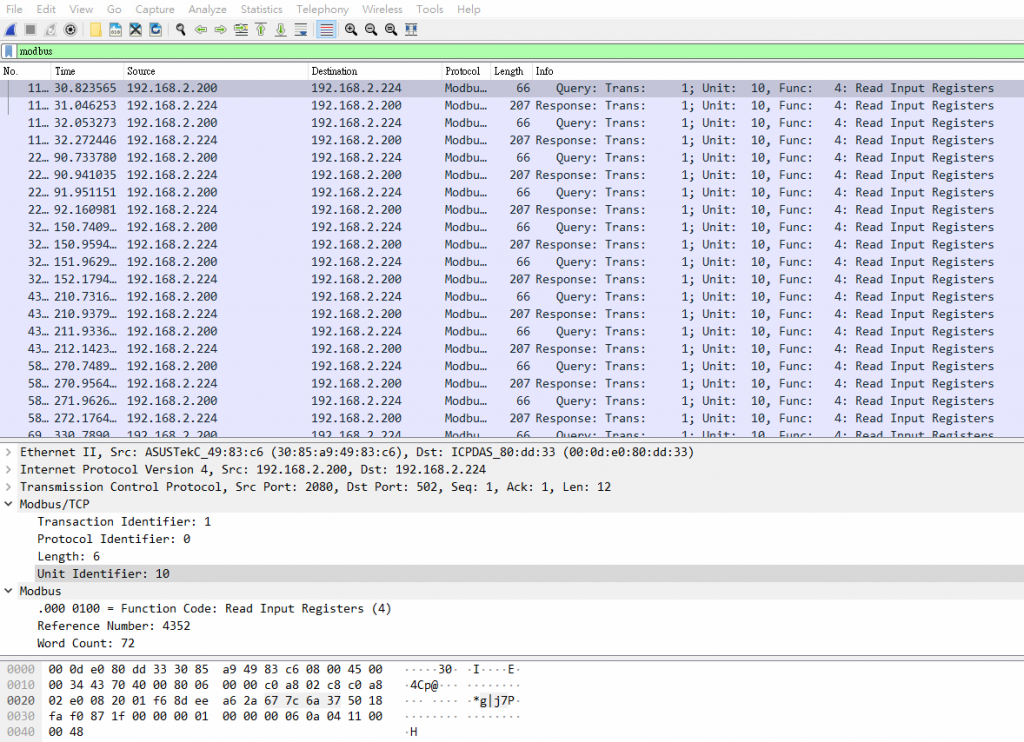Expand the Ethernet II details row
Screen dimensions: 1024x742
coord(9,452)
